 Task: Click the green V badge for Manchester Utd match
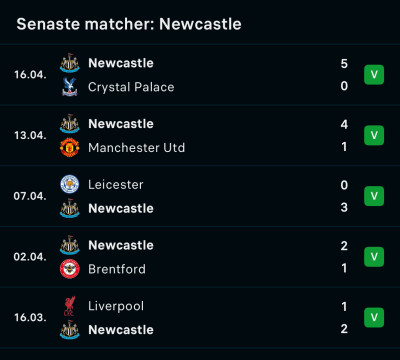374,135
